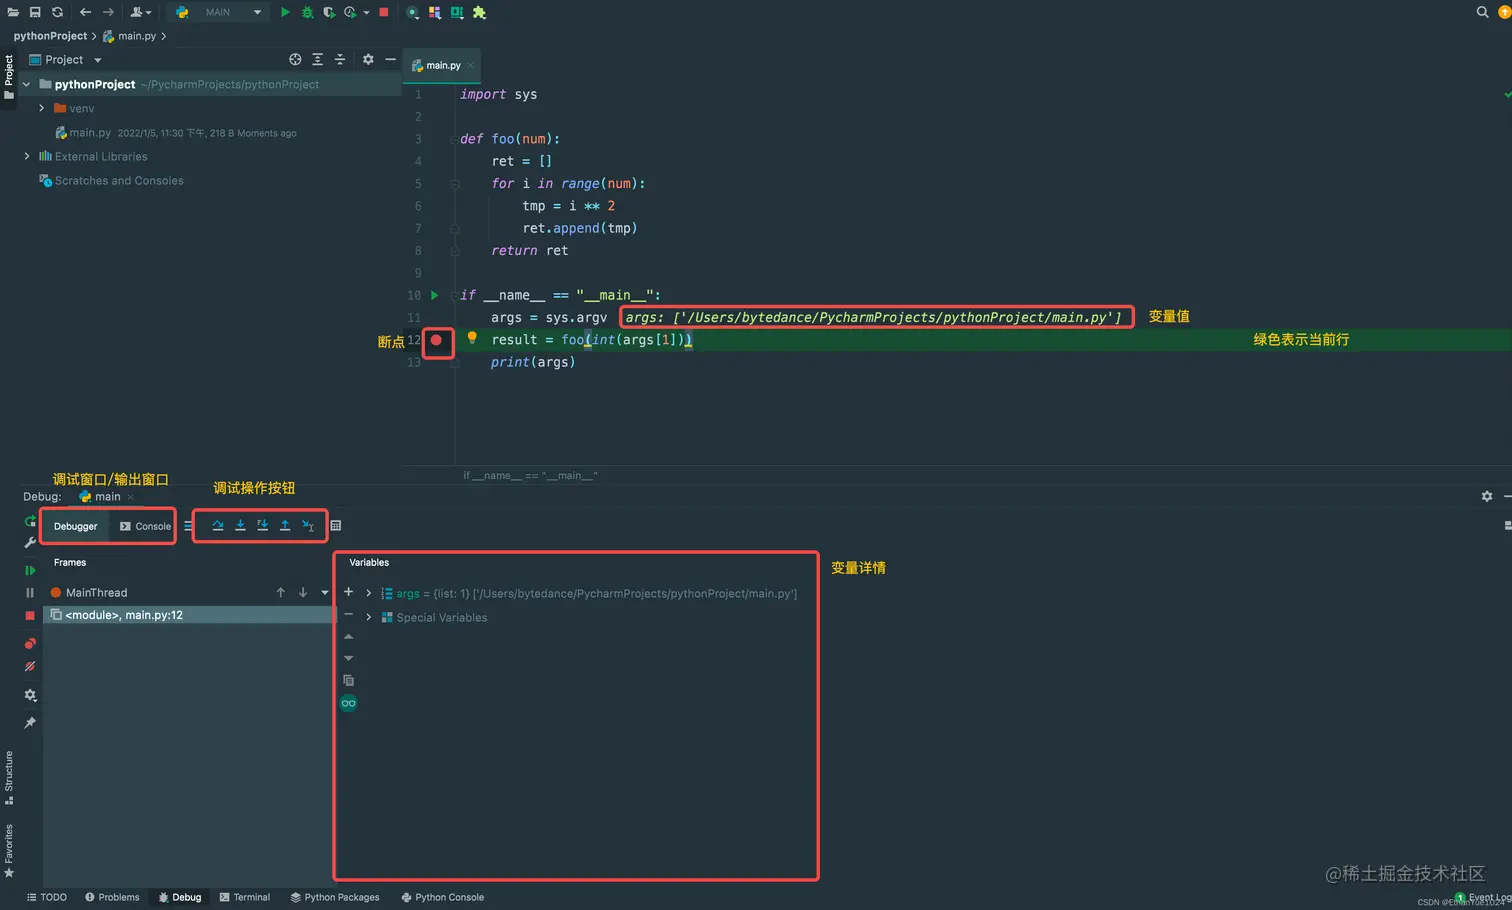Switch to the Console tab in Debug
This screenshot has width=1512, height=910.
pos(145,527)
